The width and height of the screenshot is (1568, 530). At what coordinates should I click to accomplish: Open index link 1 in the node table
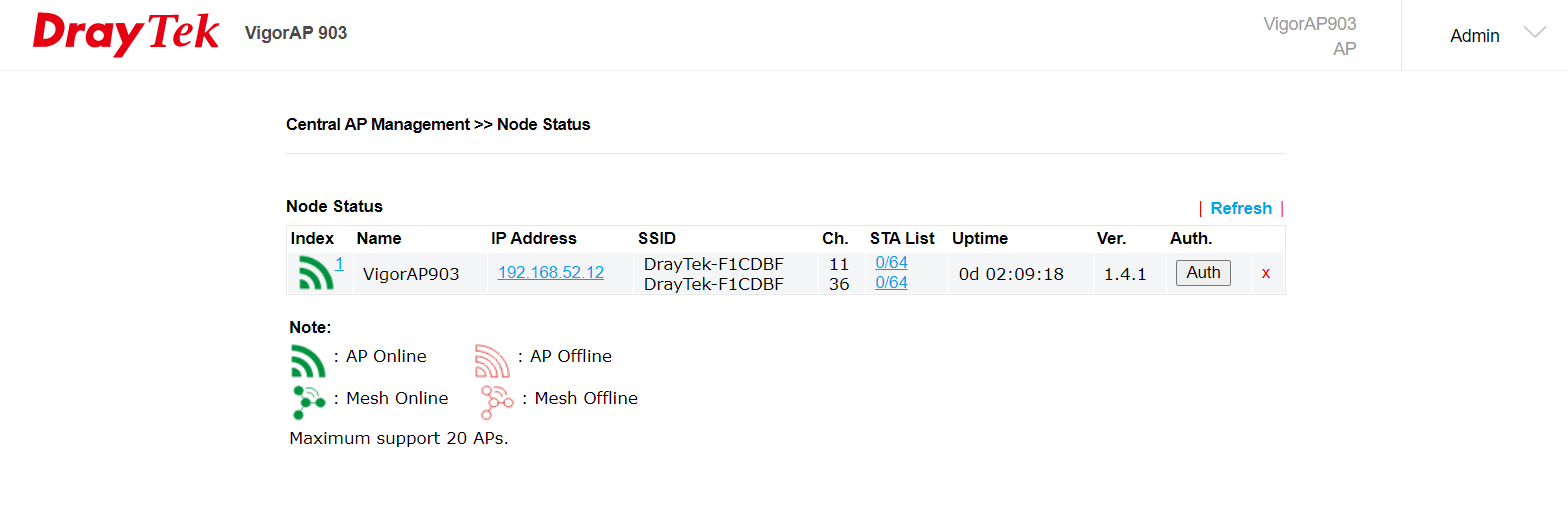click(x=339, y=264)
